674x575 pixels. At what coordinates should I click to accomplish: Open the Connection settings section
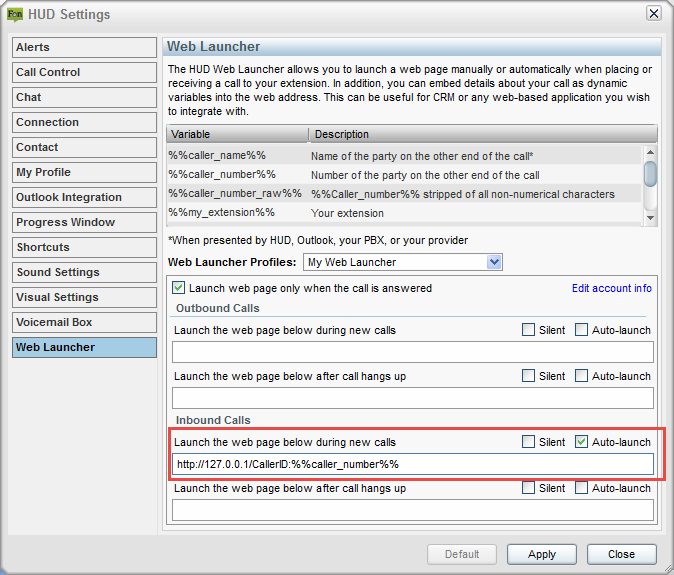[x=84, y=122]
